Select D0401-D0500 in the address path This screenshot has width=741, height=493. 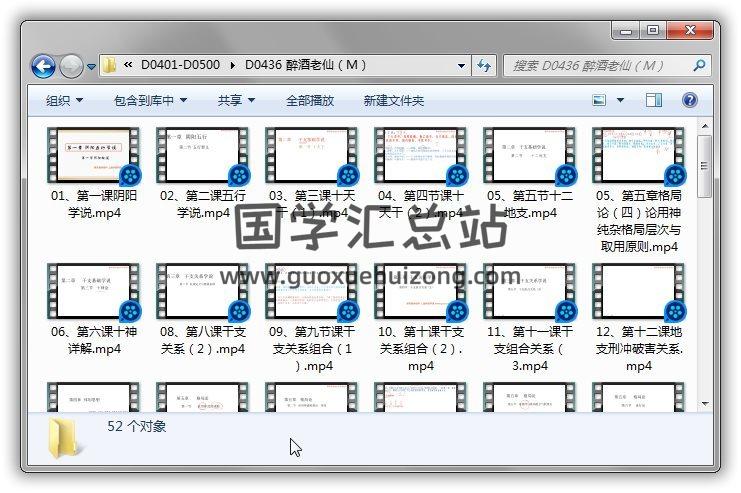click(x=181, y=65)
